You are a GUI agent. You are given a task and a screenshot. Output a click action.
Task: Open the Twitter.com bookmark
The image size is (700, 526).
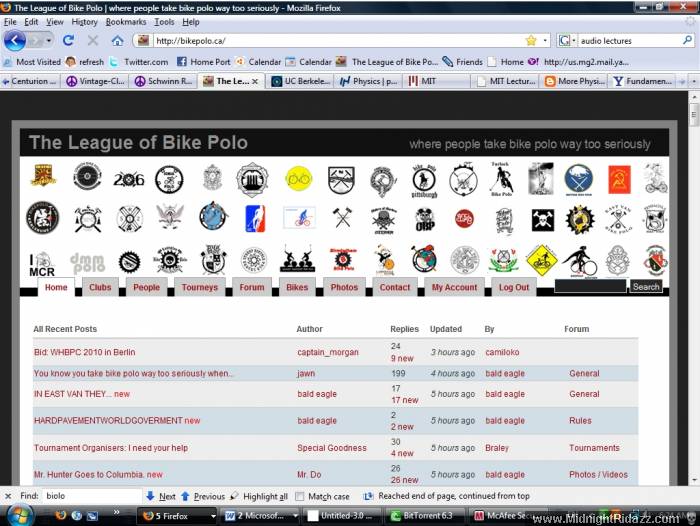coord(140,62)
